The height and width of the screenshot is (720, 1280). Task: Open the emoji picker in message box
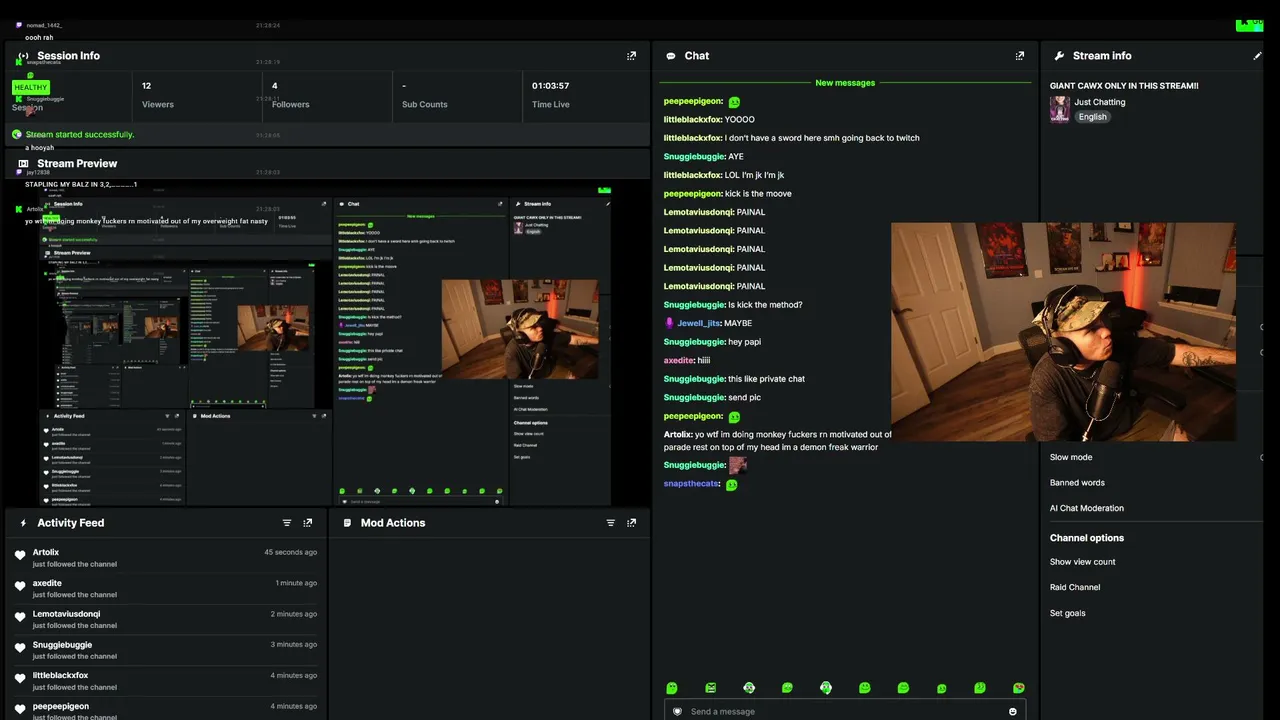tap(1013, 712)
